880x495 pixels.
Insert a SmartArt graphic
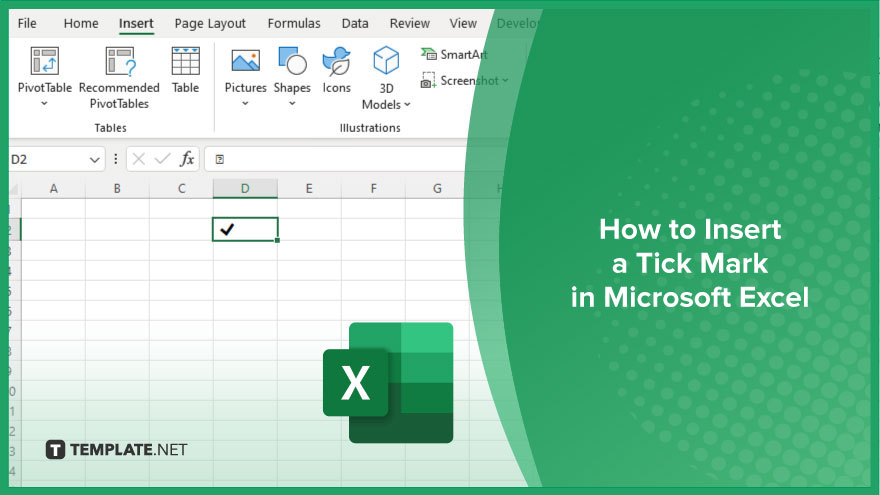(453, 54)
